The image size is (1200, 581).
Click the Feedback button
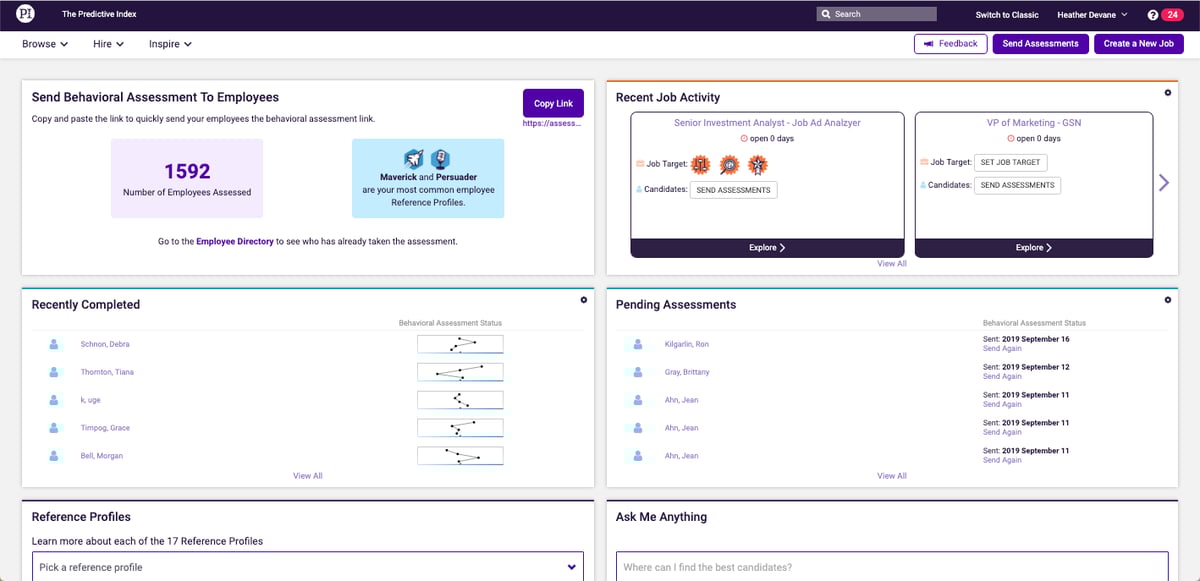[x=951, y=44]
